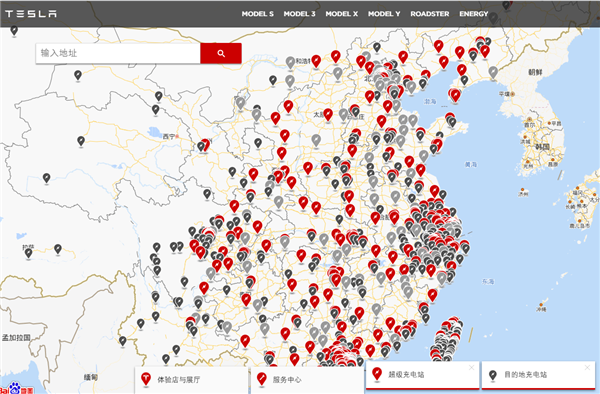Click the 黄海 sea label on the map
Image resolution: width=600 pixels, height=394 pixels.
click(471, 164)
